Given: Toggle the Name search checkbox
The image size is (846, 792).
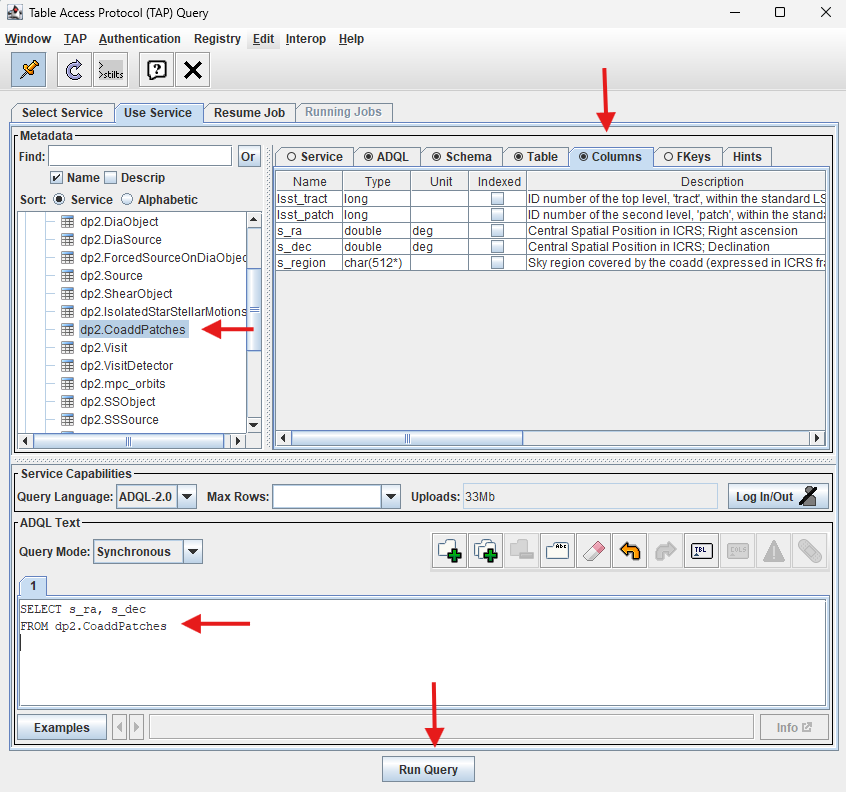Looking at the screenshot, I should point(56,177).
